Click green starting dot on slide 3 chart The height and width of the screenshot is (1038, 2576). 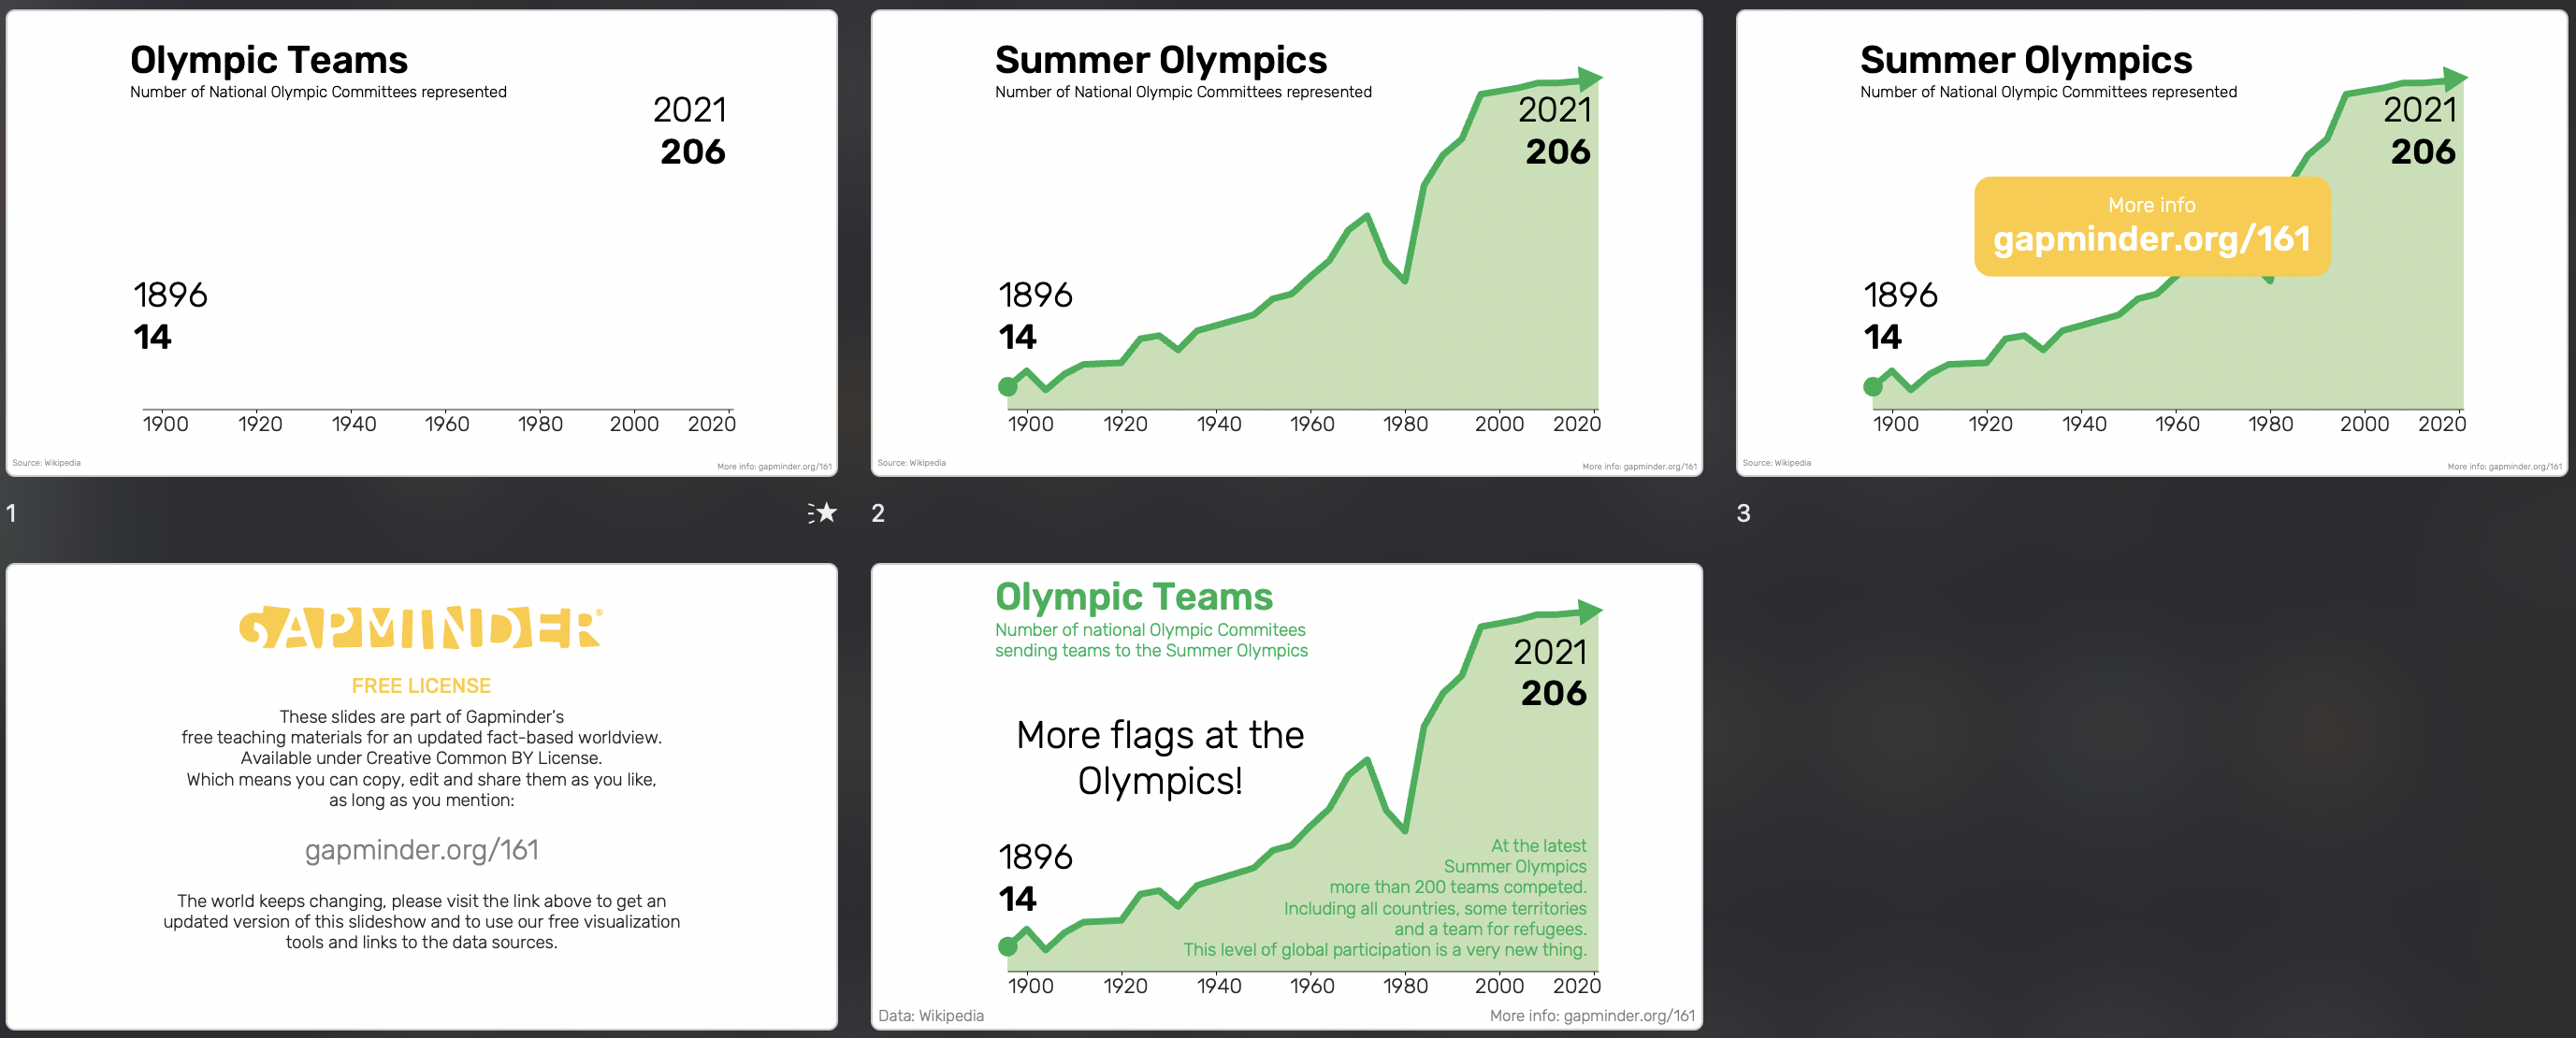(x=1873, y=386)
